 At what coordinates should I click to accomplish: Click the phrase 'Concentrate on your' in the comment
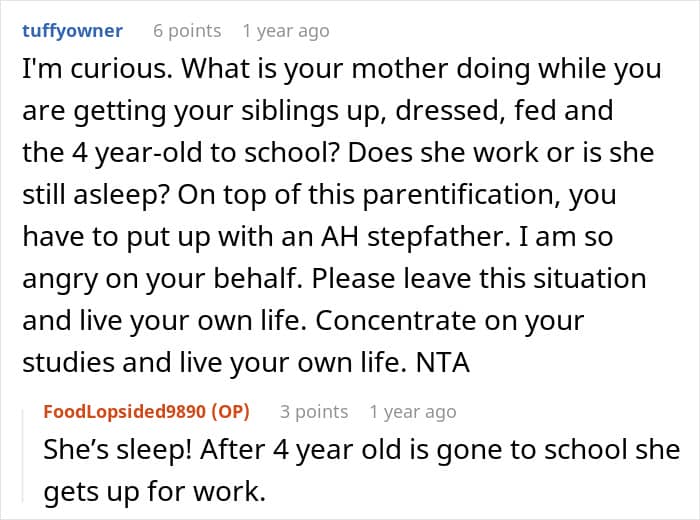point(450,320)
